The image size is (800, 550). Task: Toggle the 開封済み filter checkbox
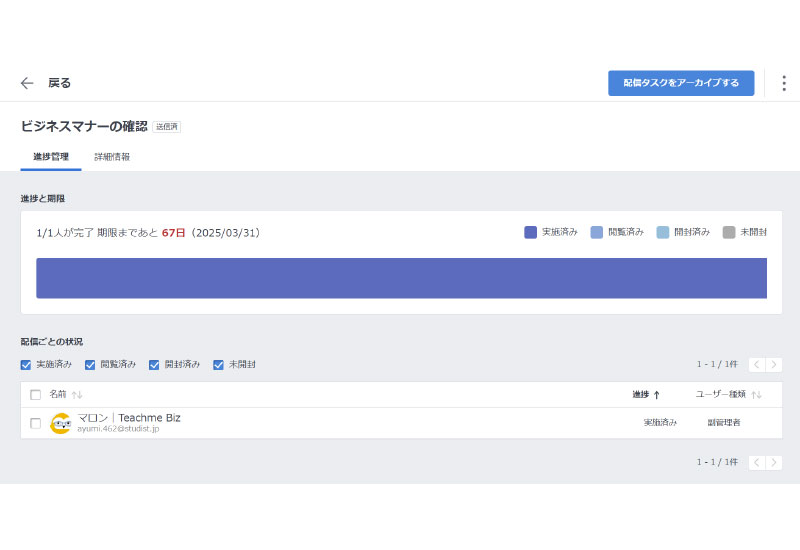point(154,365)
